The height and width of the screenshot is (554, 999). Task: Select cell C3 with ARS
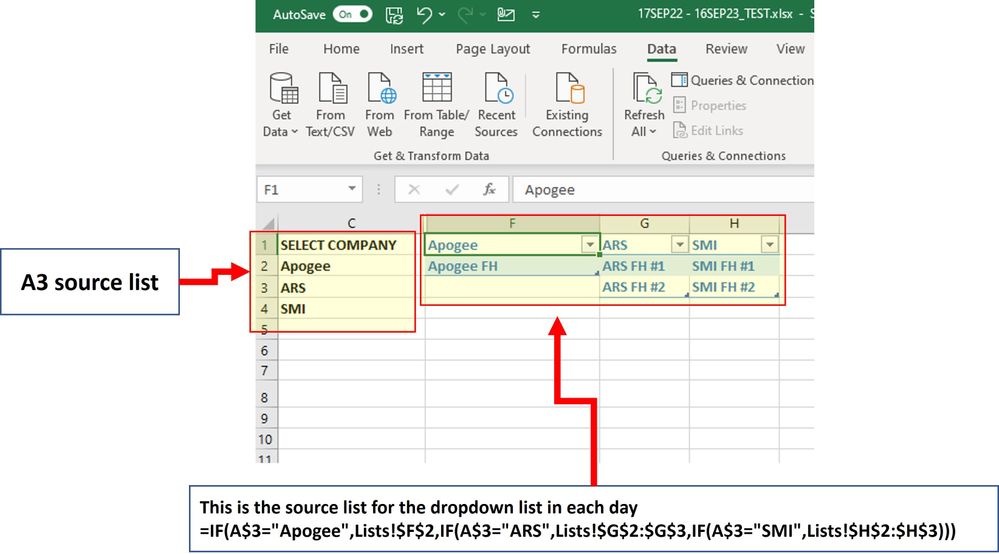pos(351,287)
